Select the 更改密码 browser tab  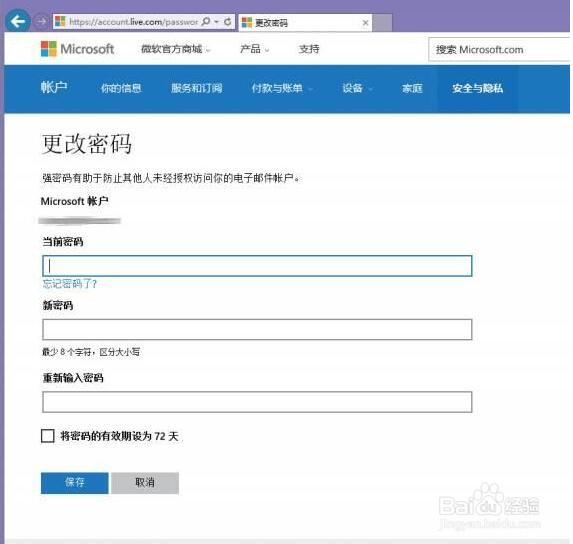(305, 23)
